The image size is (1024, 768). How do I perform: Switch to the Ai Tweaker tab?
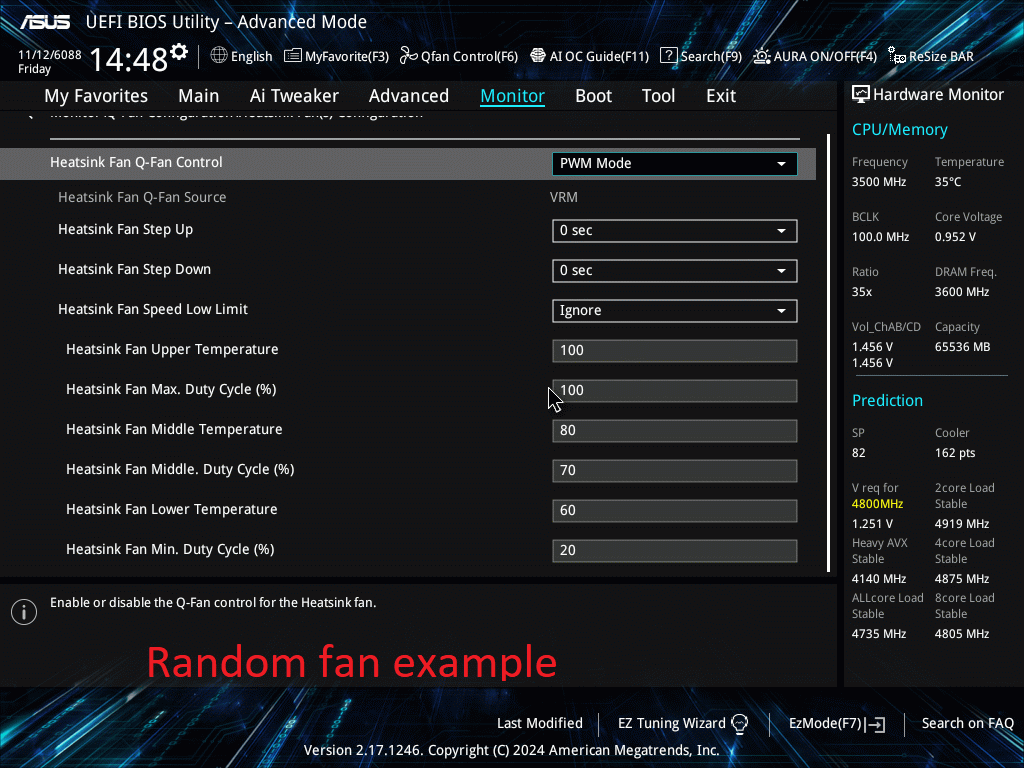point(294,96)
